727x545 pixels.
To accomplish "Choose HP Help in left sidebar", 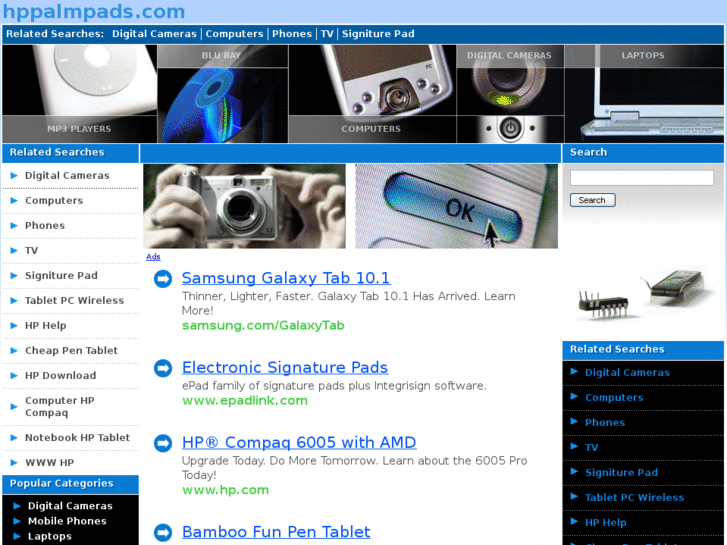I will click(x=45, y=326).
